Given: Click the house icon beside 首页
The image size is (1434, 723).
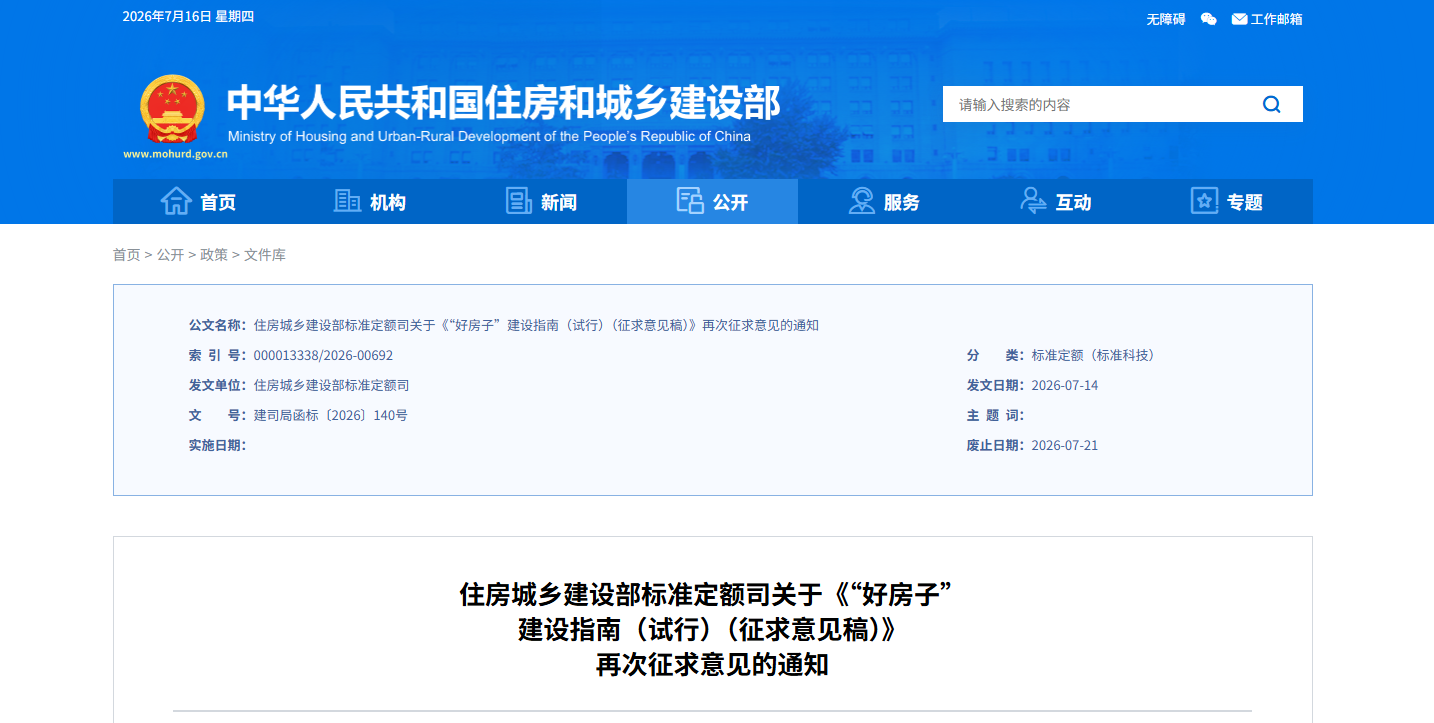Looking at the screenshot, I should click(x=176, y=201).
